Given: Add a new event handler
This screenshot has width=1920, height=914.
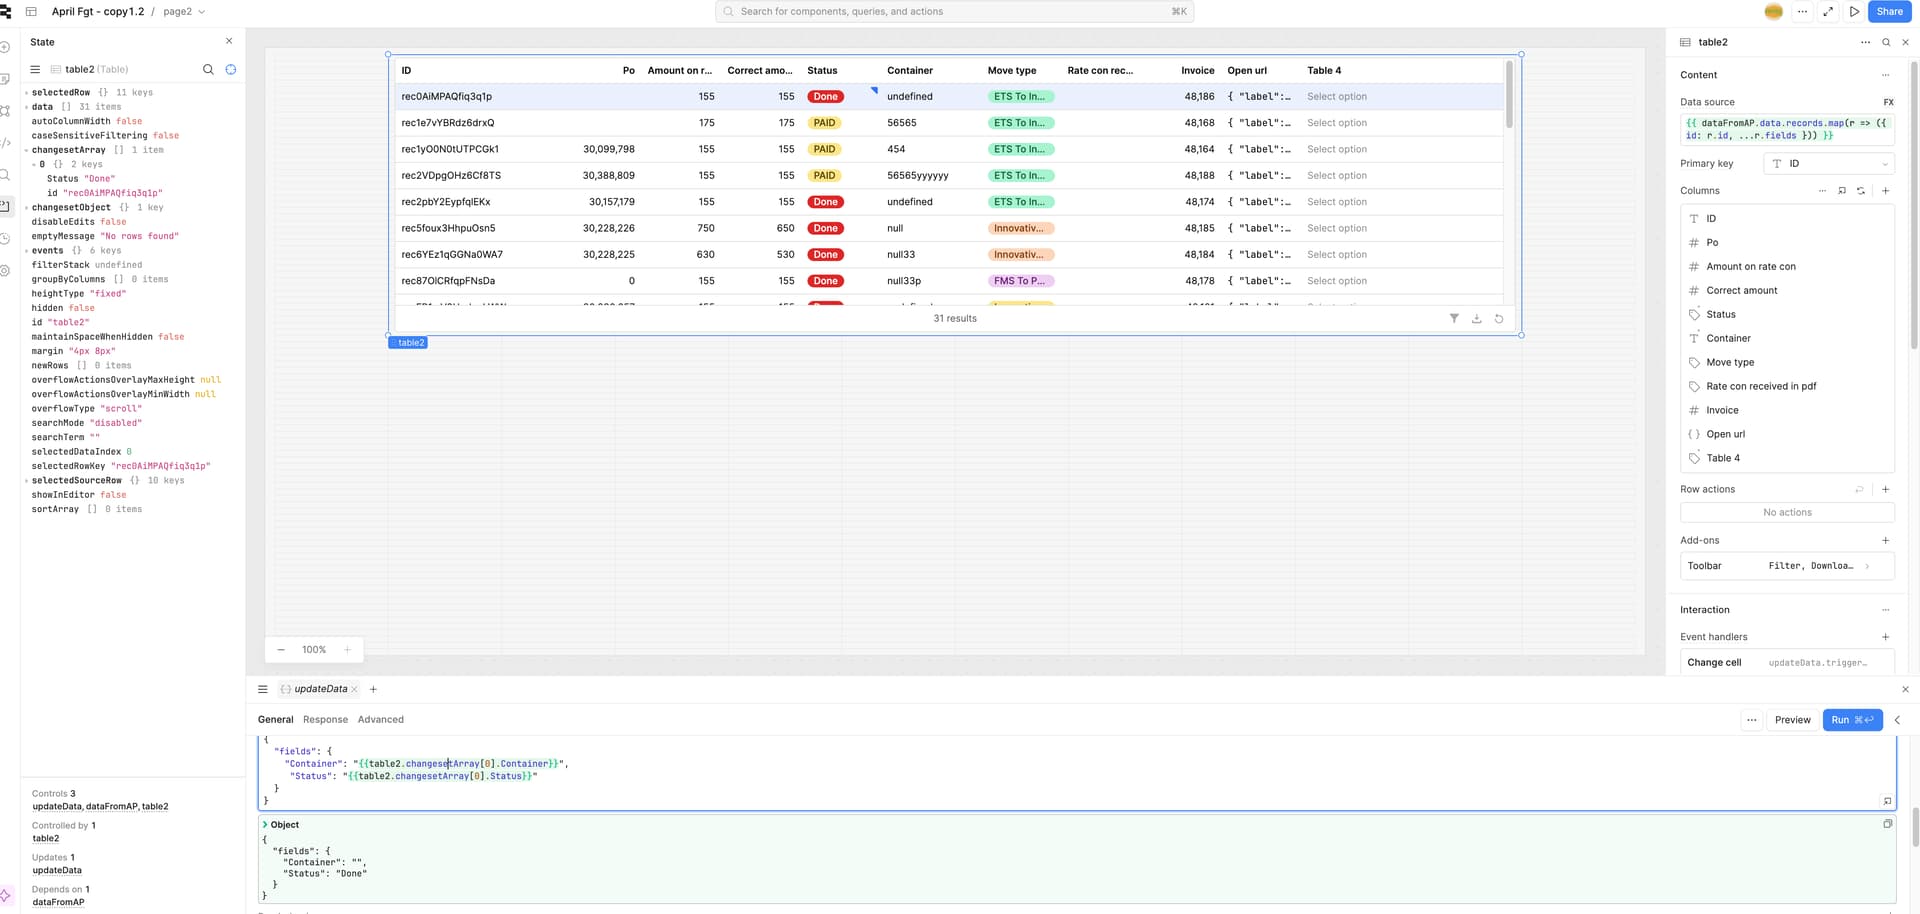Looking at the screenshot, I should [x=1886, y=637].
